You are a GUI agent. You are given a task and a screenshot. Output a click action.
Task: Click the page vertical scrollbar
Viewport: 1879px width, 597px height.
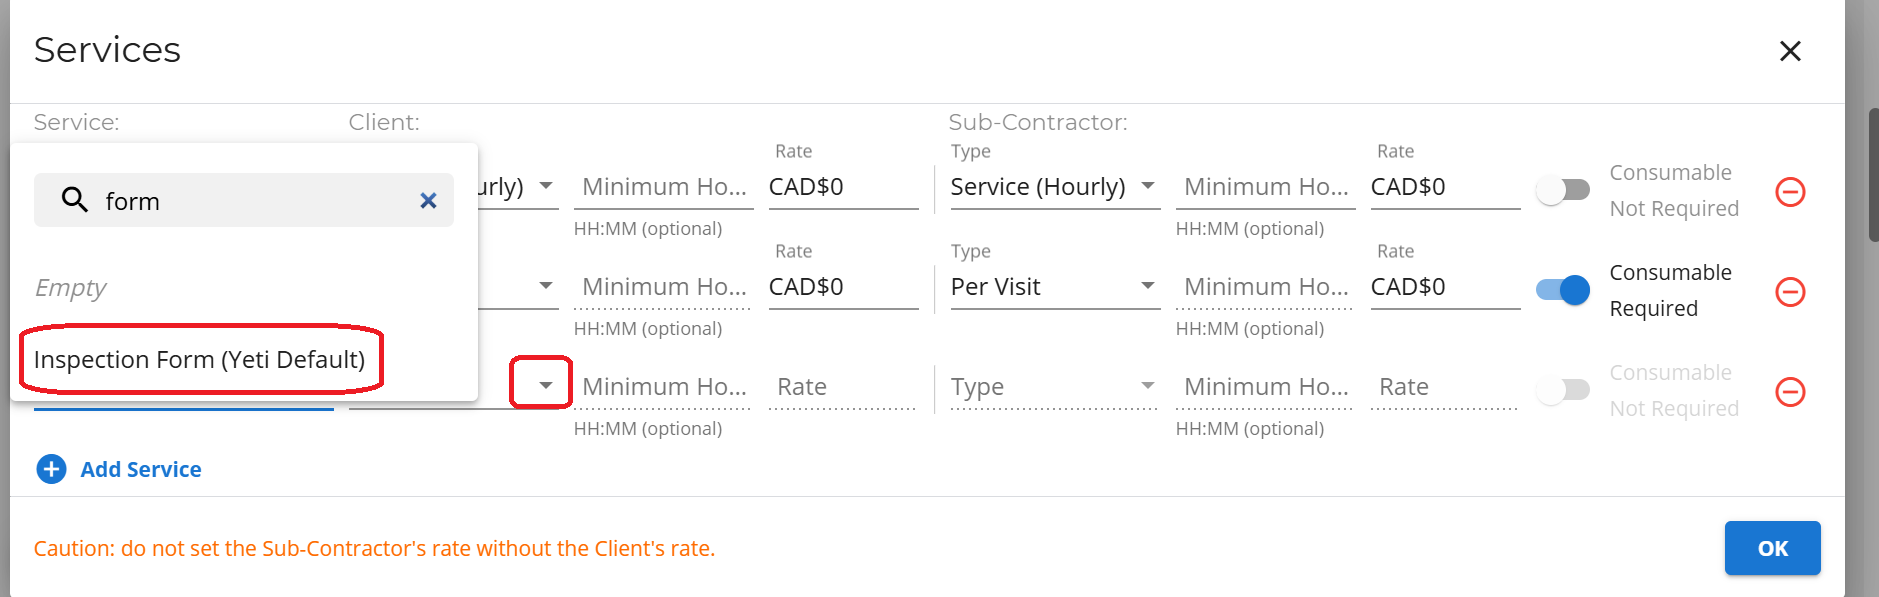(1872, 175)
